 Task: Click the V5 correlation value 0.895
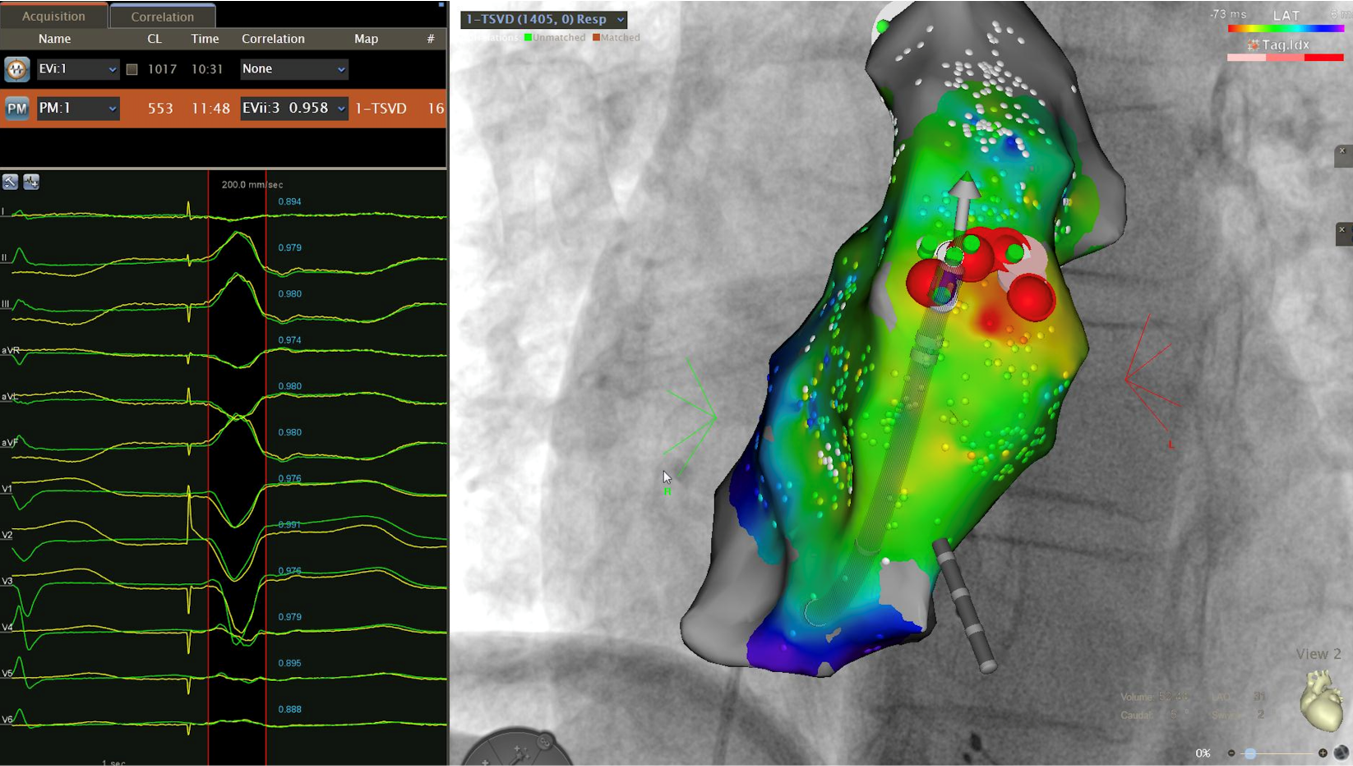tap(289, 664)
